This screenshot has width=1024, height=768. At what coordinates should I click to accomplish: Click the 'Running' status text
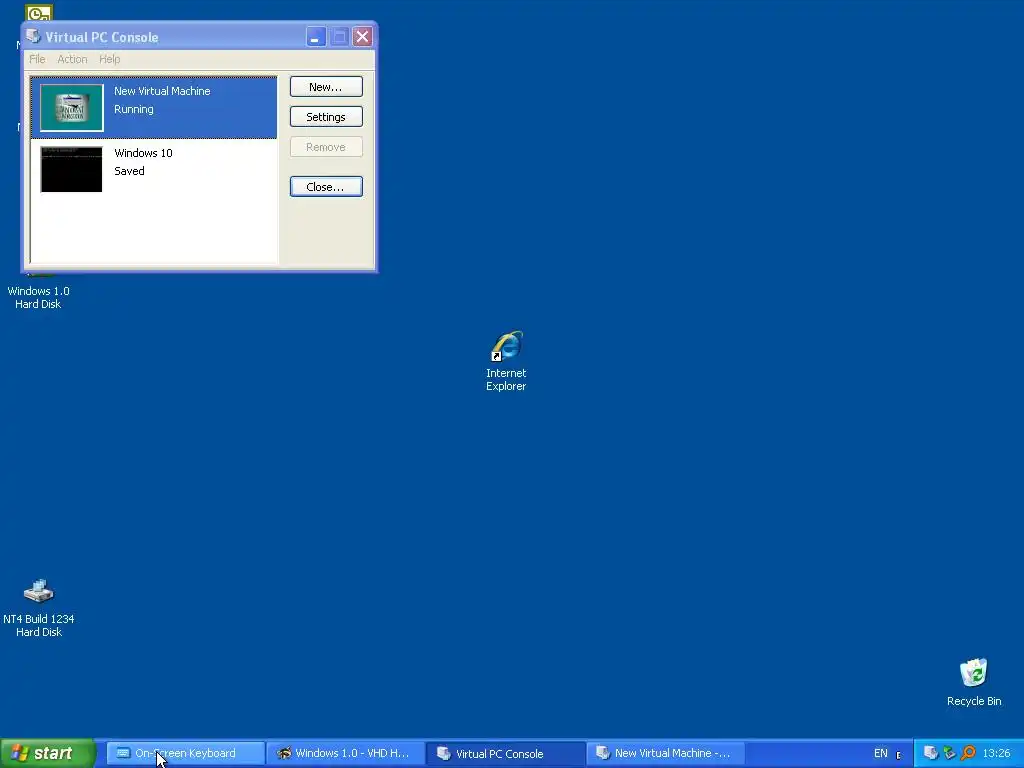[134, 109]
